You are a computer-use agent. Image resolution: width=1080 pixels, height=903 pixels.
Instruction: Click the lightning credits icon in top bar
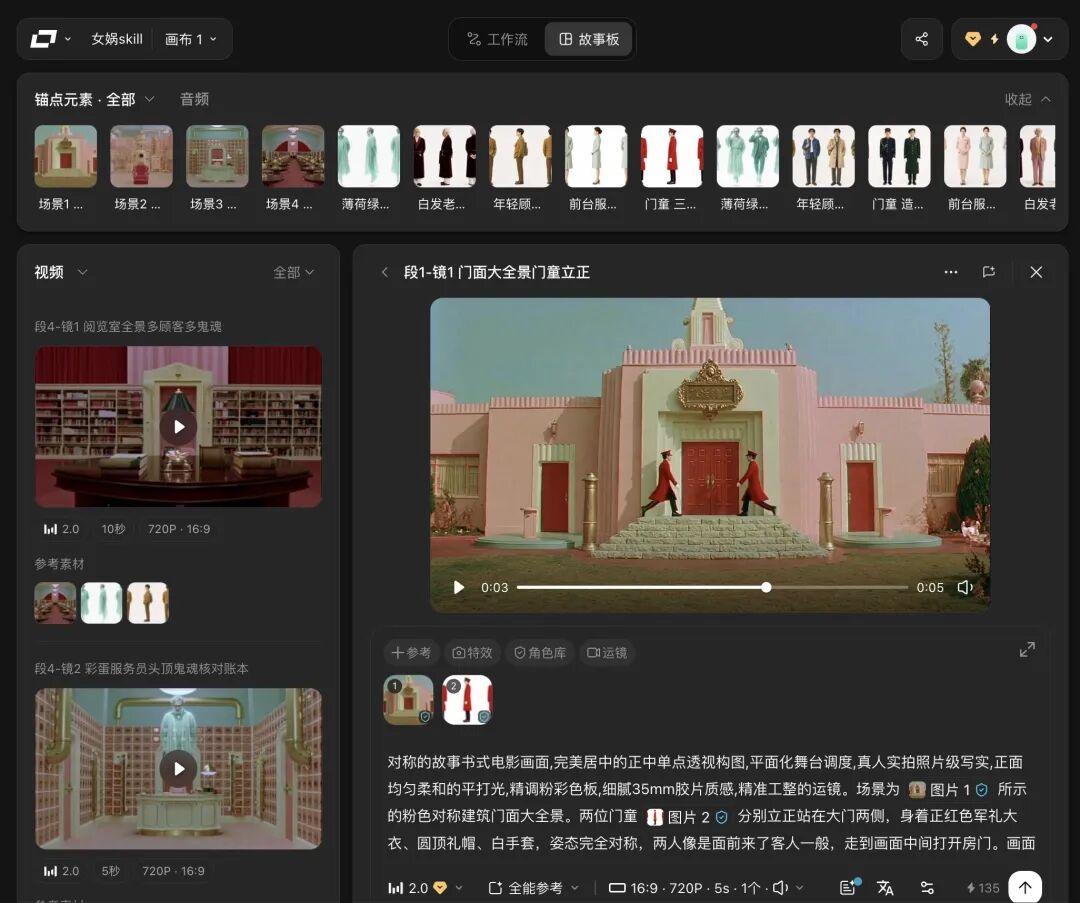click(x=994, y=39)
